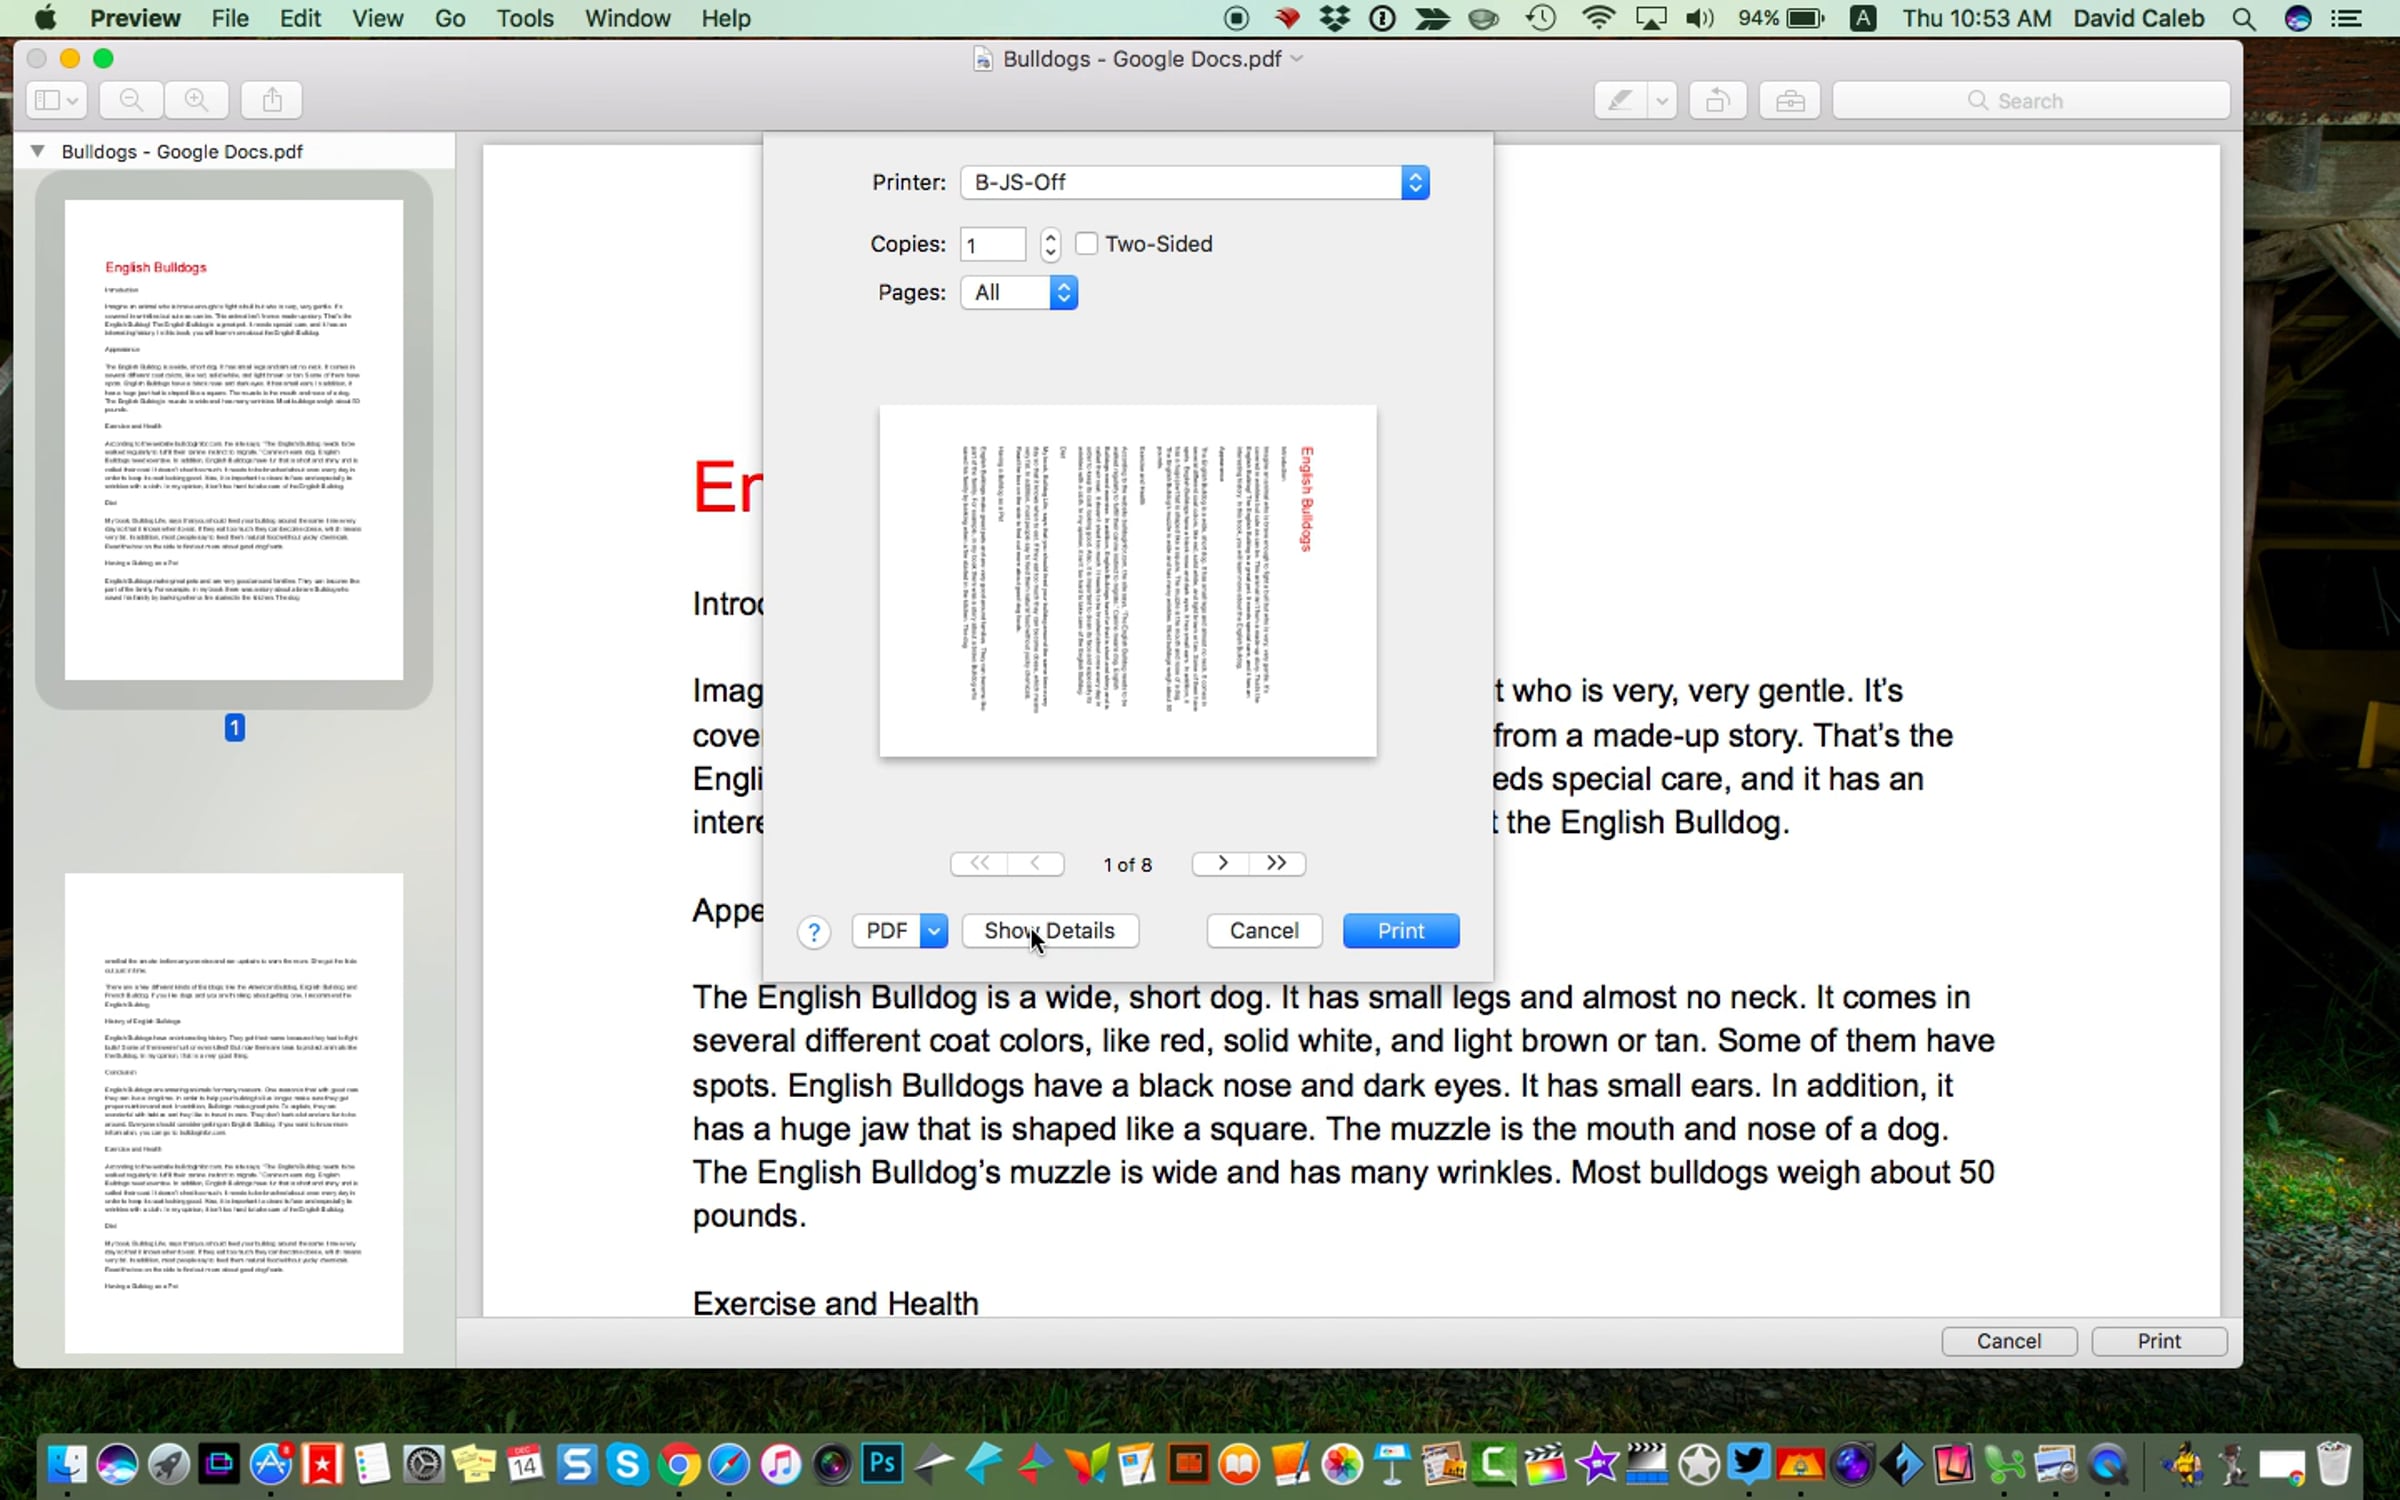
Task: Expand the PDF dropdown arrow
Action: (933, 931)
